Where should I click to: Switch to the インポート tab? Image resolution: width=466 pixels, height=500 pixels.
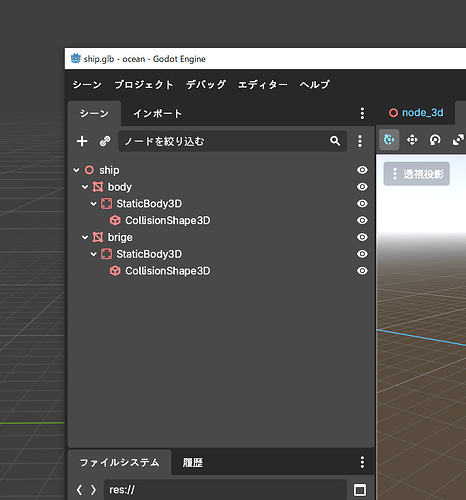pos(158,114)
